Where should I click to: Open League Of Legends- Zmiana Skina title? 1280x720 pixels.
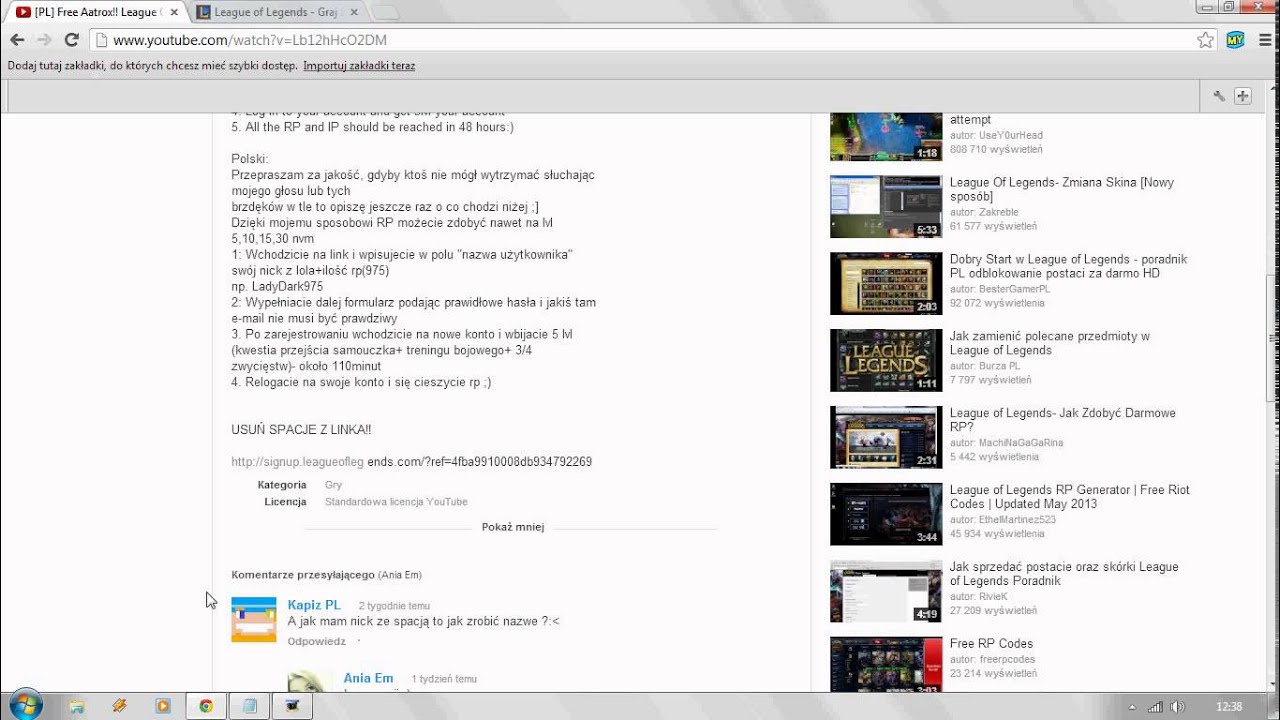[1061, 190]
